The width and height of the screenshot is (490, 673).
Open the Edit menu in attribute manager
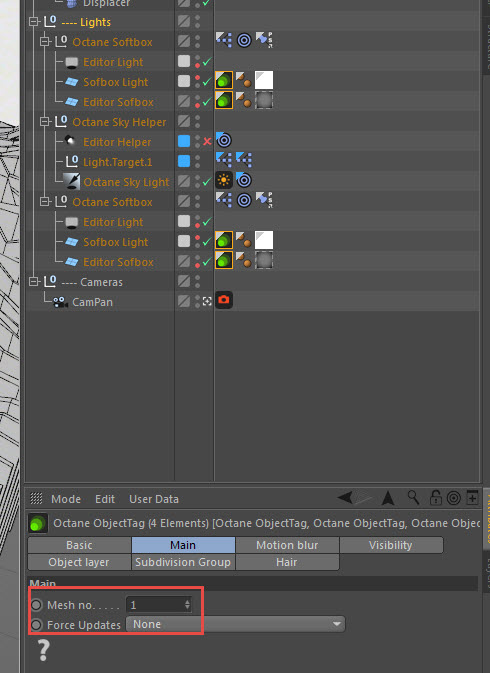pos(105,499)
